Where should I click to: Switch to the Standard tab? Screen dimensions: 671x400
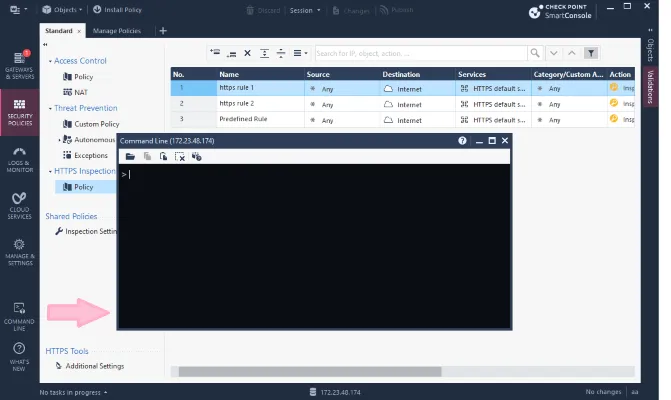click(59, 31)
